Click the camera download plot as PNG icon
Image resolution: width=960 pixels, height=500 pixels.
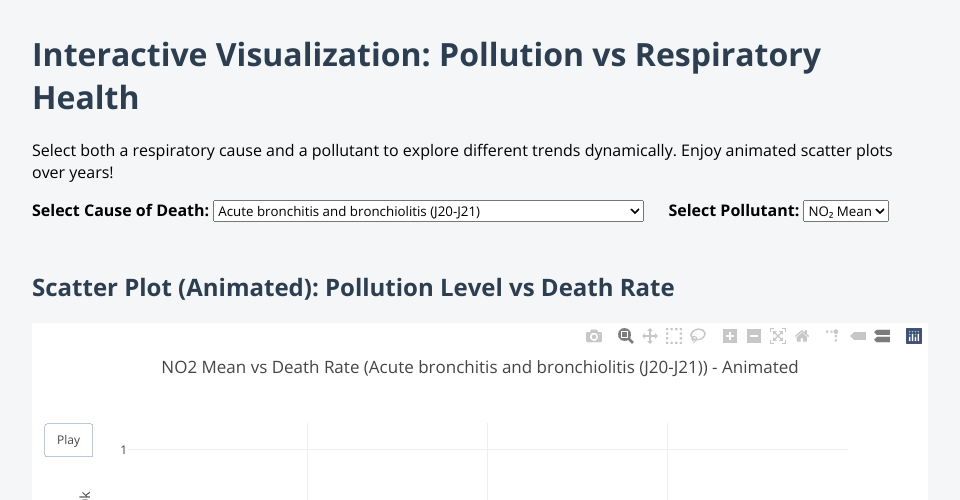(594, 337)
